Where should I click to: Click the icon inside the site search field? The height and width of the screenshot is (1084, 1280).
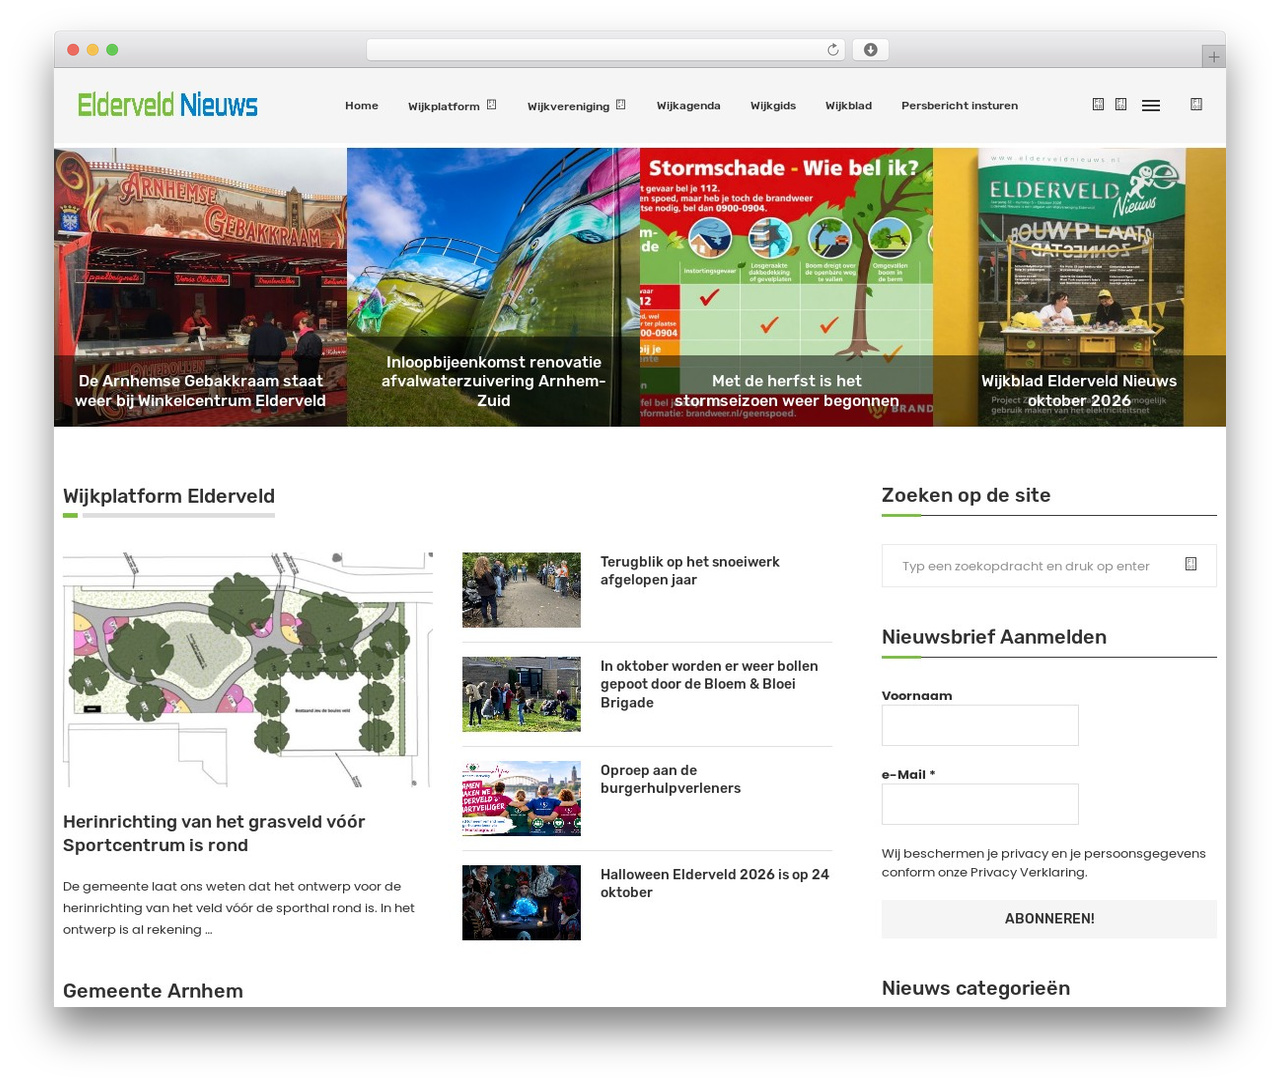click(x=1190, y=564)
